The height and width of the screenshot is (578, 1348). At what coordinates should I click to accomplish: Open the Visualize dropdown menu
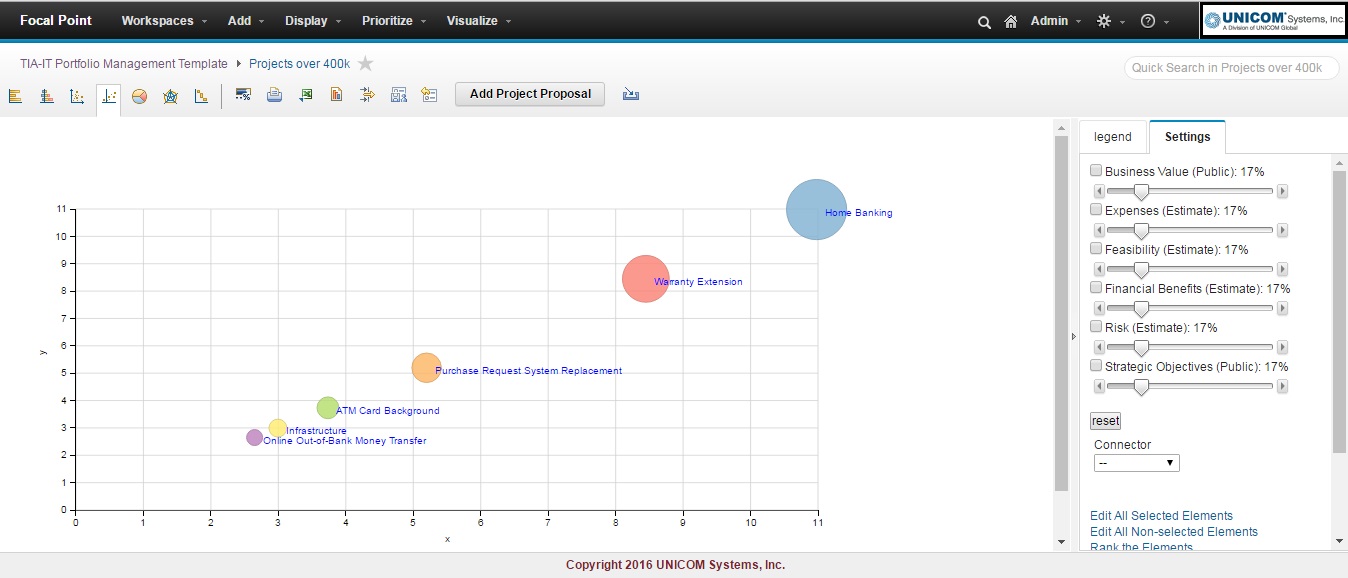click(x=479, y=21)
